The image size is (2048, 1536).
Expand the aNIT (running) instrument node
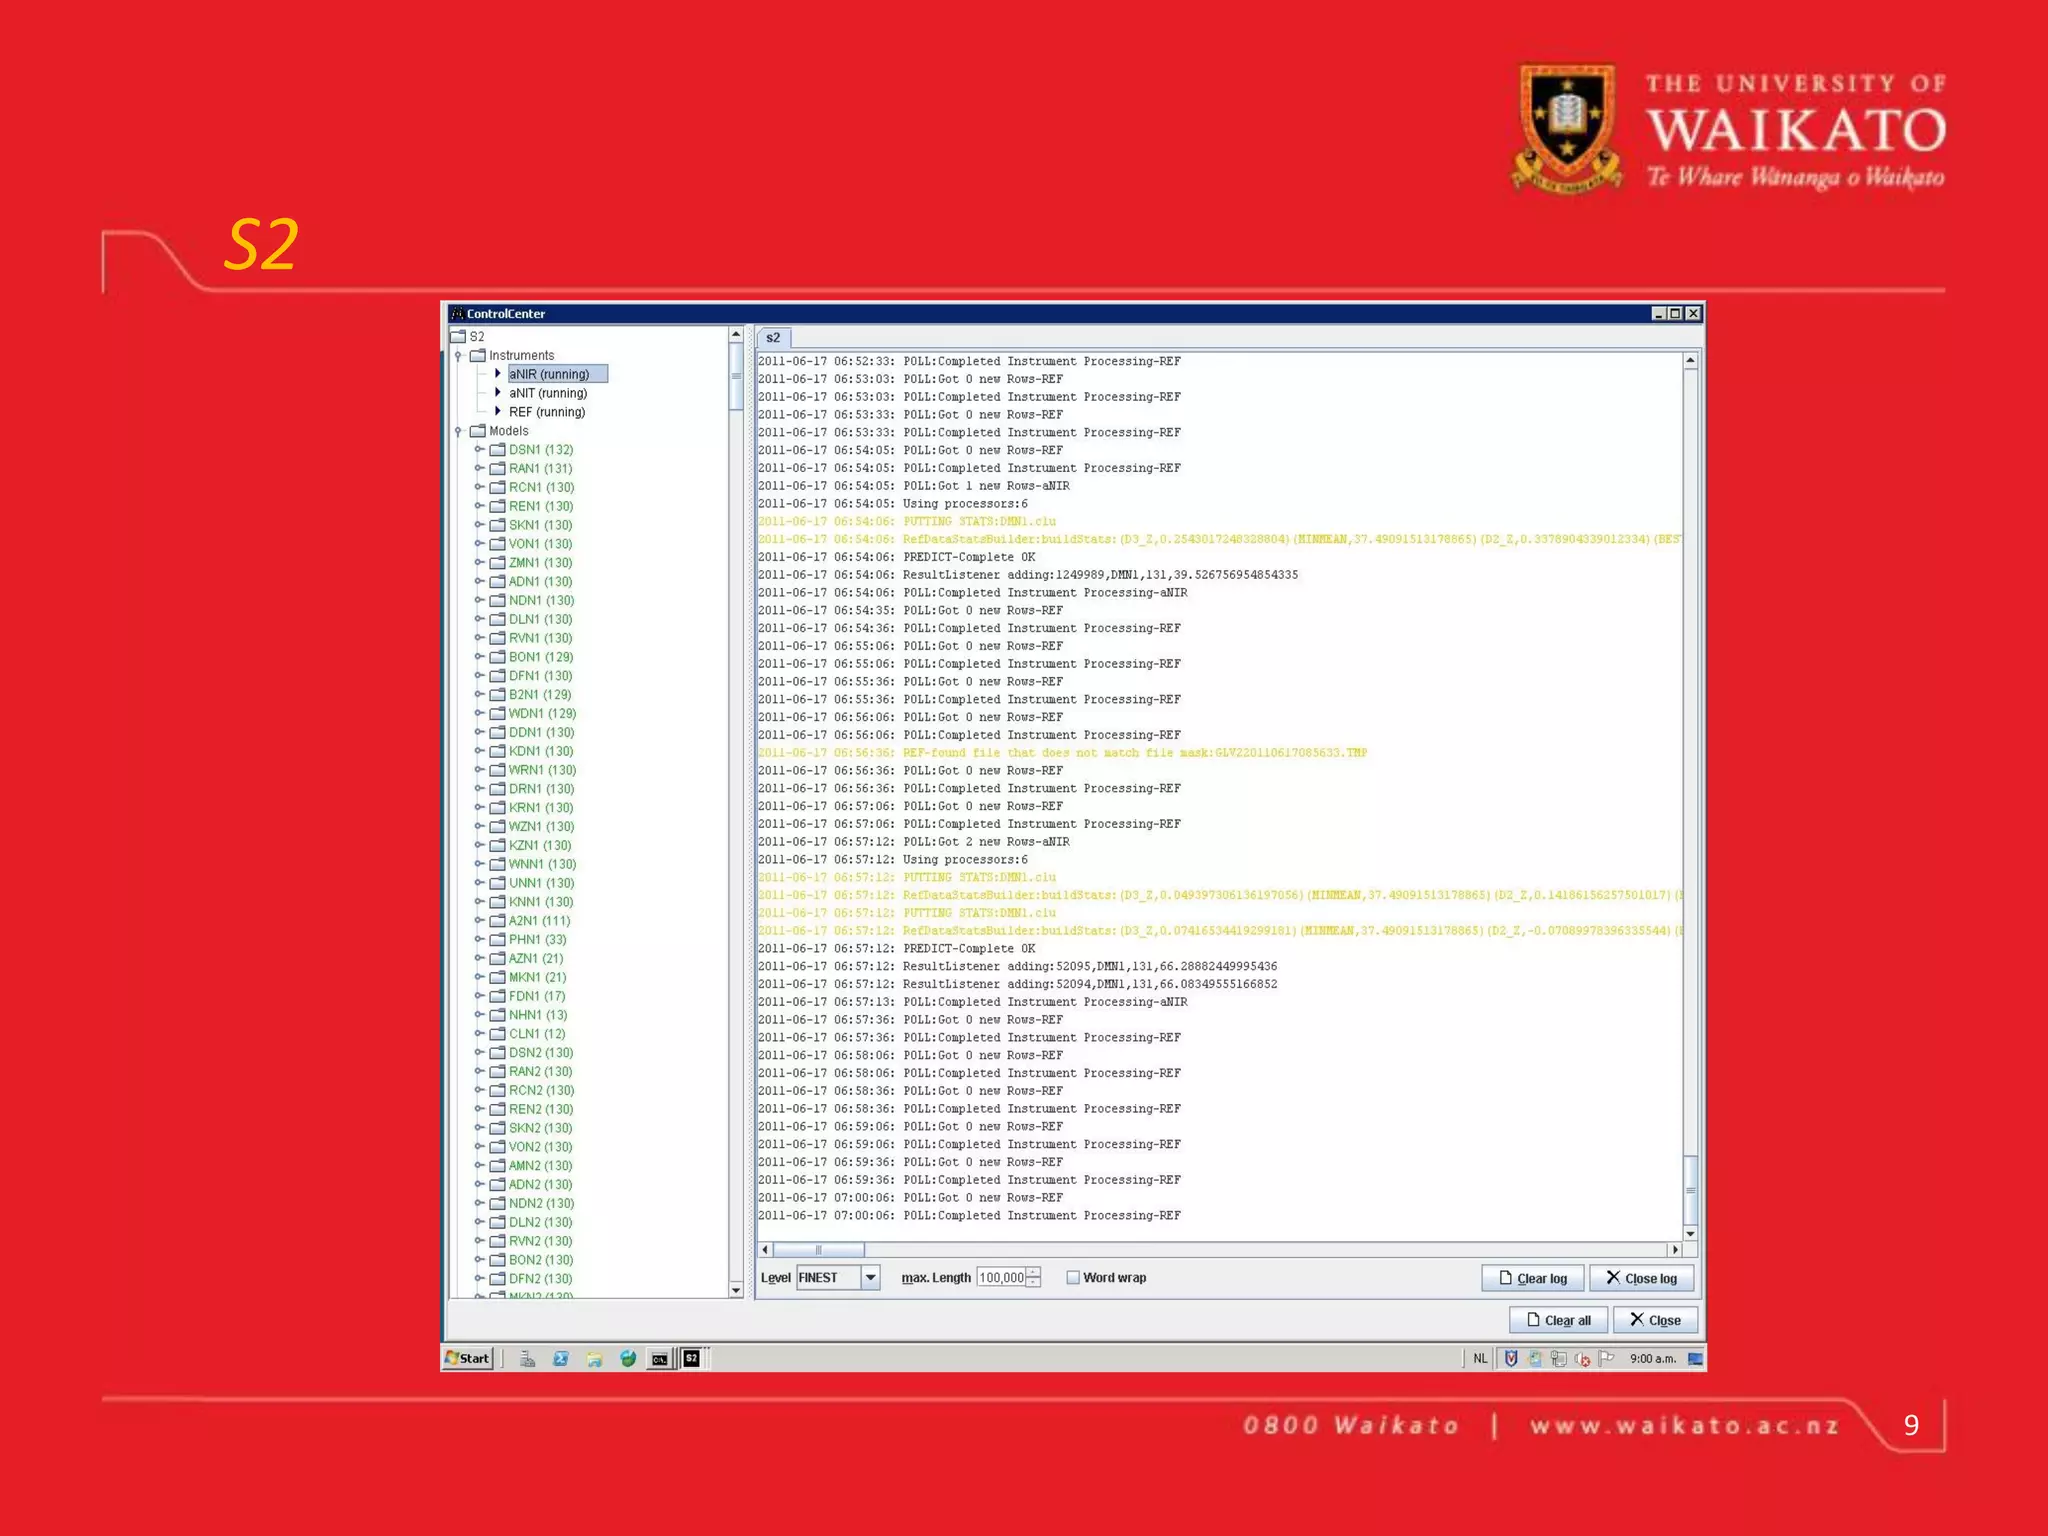coord(498,393)
